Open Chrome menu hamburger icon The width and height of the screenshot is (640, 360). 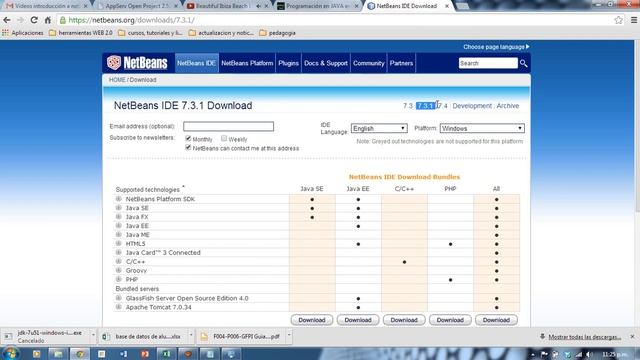pyautogui.click(x=633, y=20)
